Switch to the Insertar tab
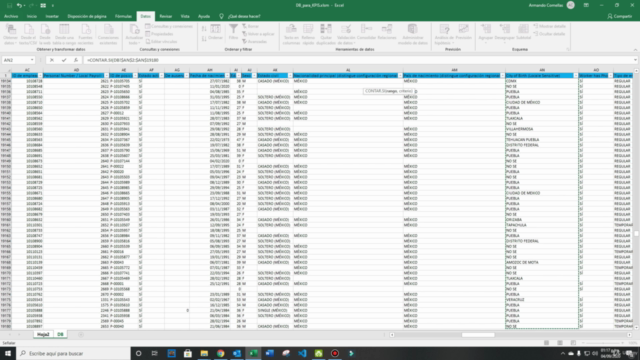 point(52,16)
